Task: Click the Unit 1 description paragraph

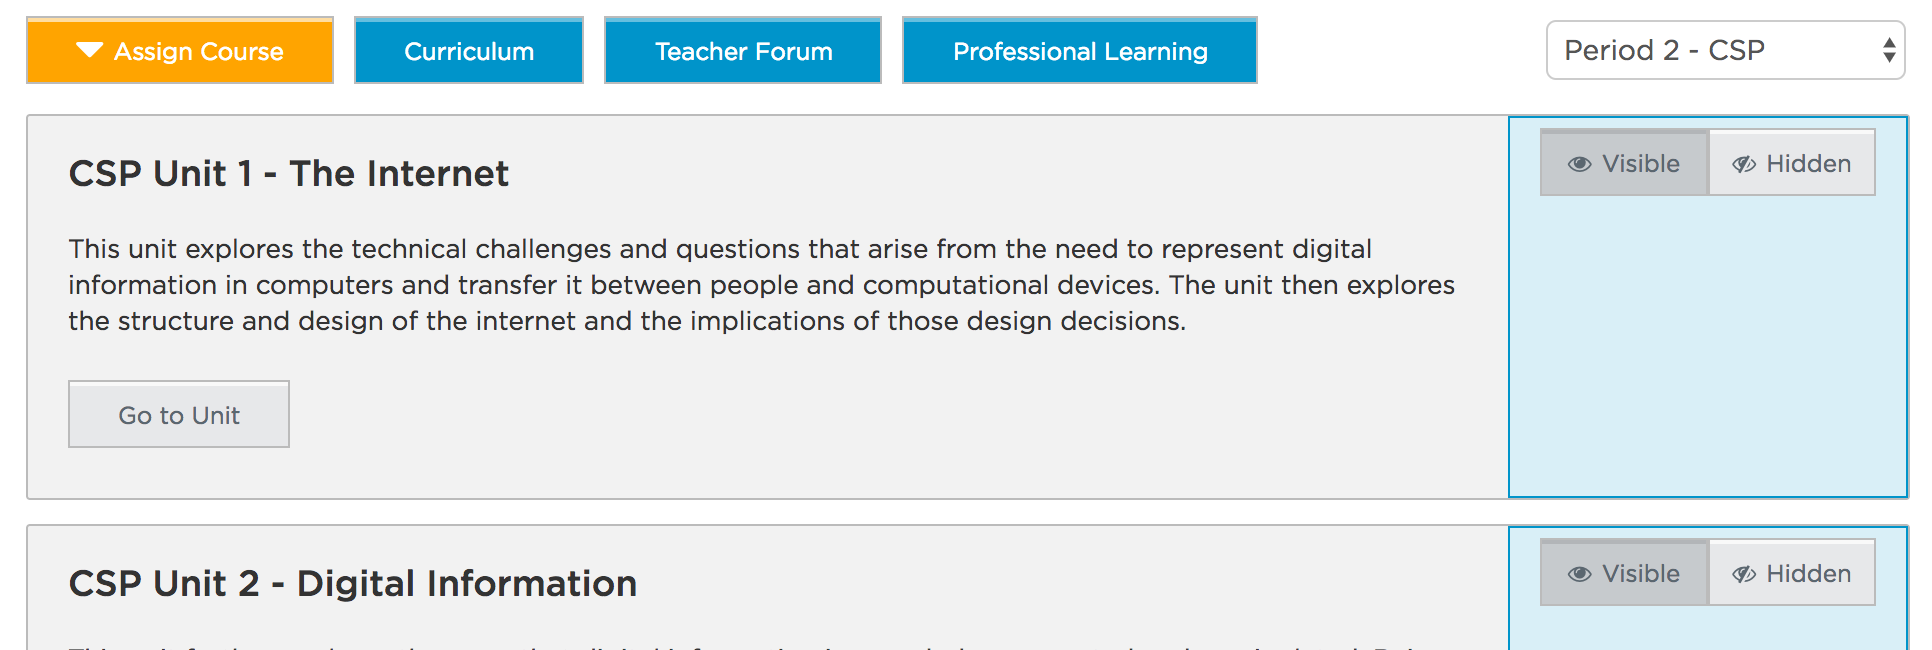Action: [760, 285]
